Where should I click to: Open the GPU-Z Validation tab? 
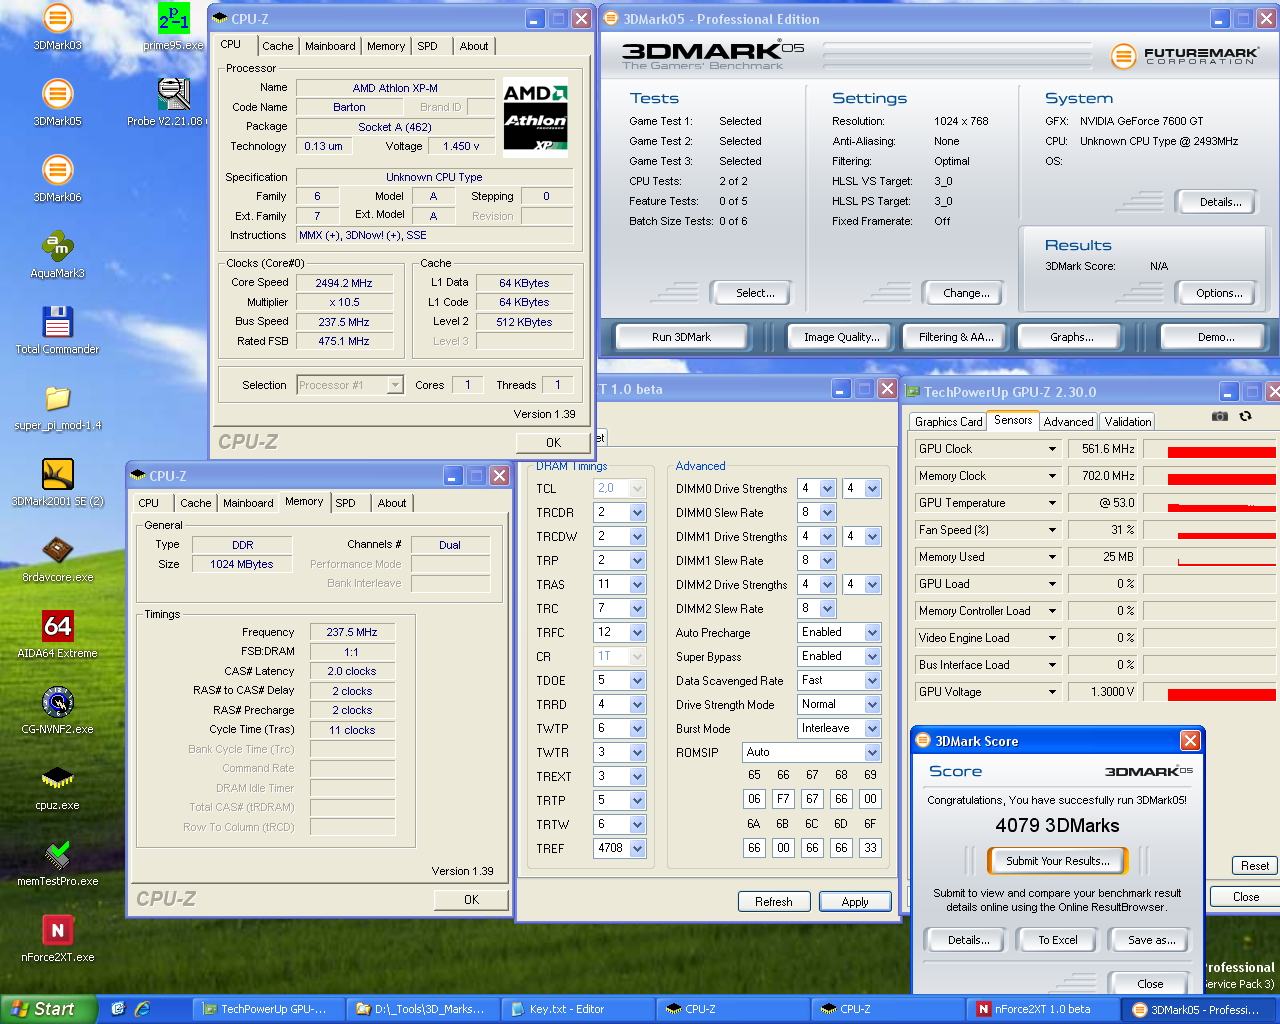[1128, 422]
